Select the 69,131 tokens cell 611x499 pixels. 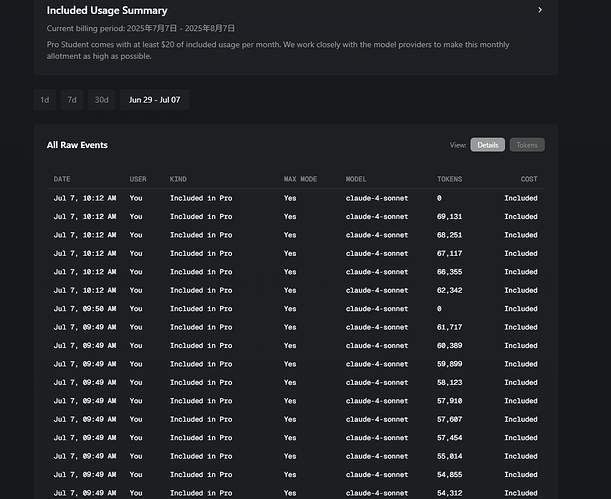(449, 217)
